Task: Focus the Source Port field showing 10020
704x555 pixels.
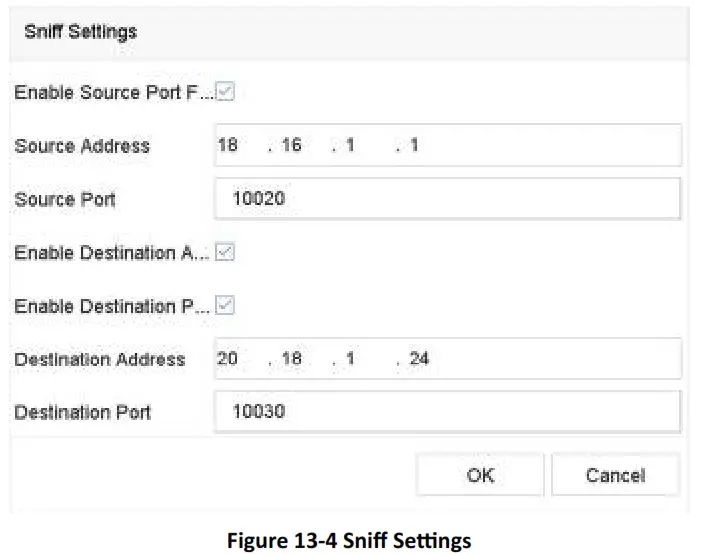Action: coord(447,199)
